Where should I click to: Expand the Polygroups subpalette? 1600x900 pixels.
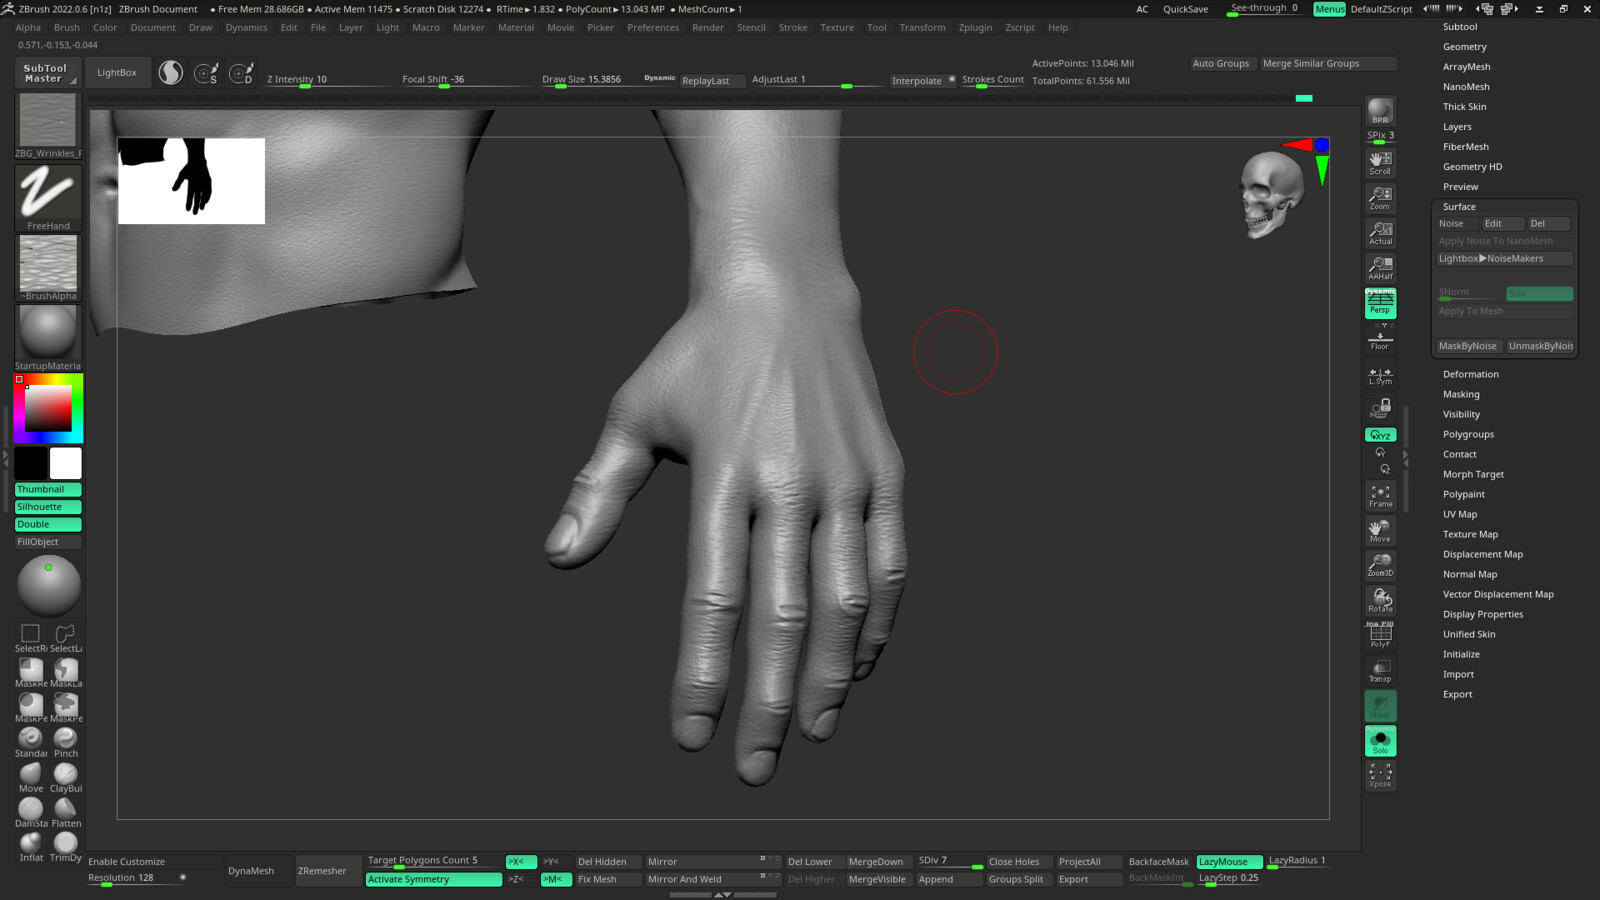1468,434
